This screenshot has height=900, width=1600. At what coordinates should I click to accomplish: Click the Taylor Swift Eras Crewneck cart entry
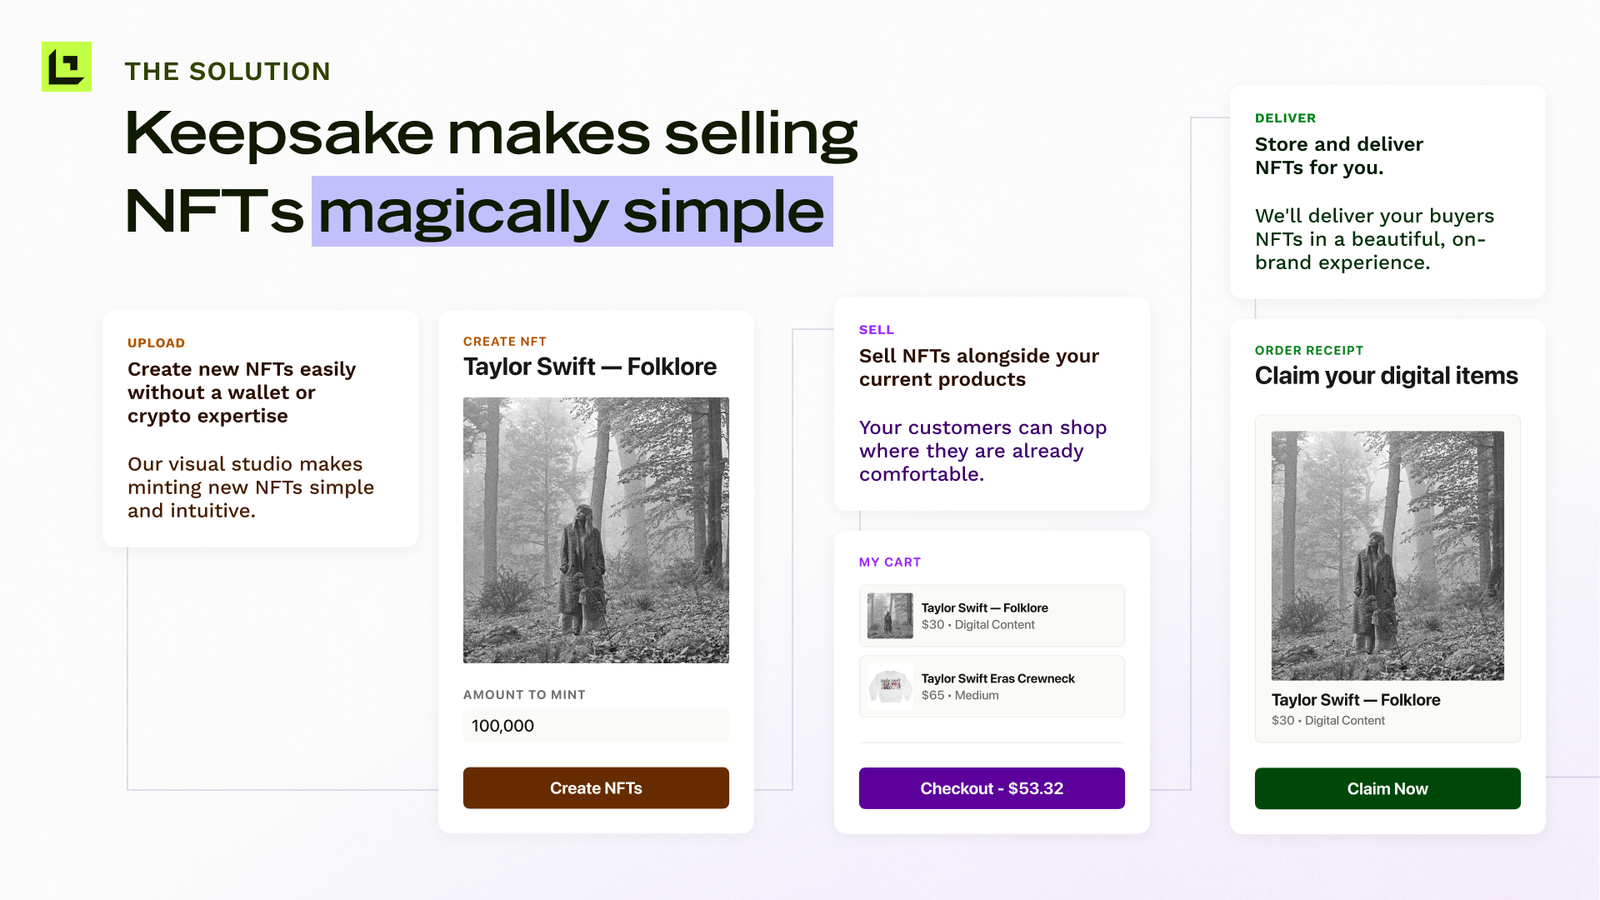pyautogui.click(x=991, y=686)
